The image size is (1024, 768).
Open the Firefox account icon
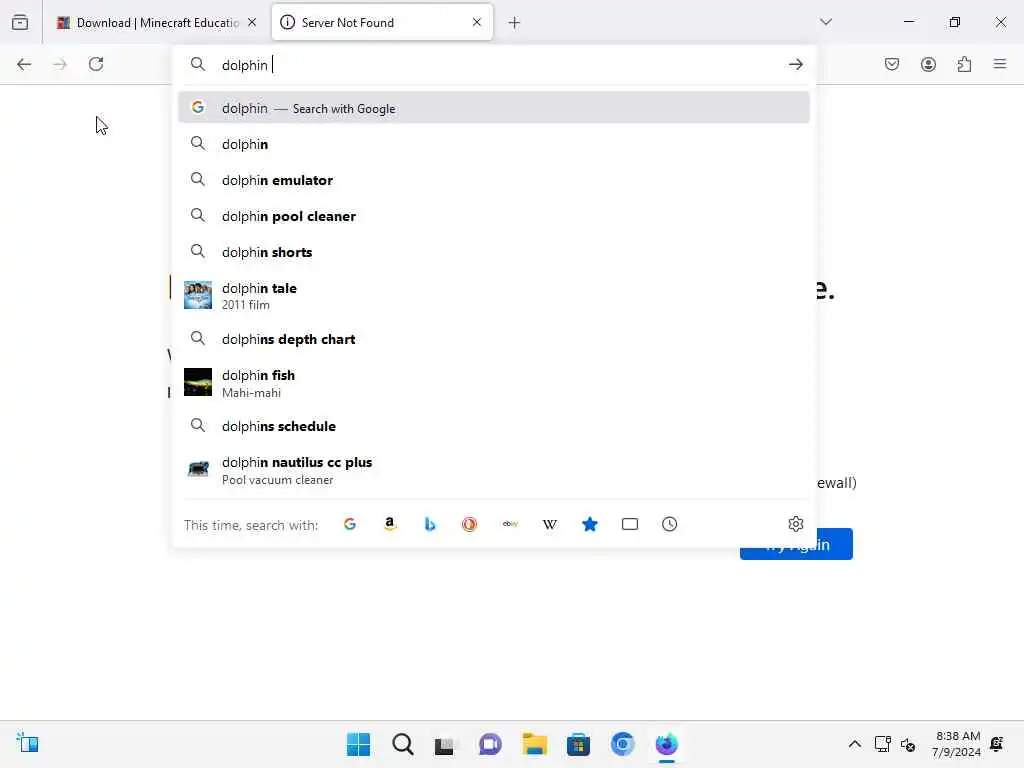(x=928, y=64)
